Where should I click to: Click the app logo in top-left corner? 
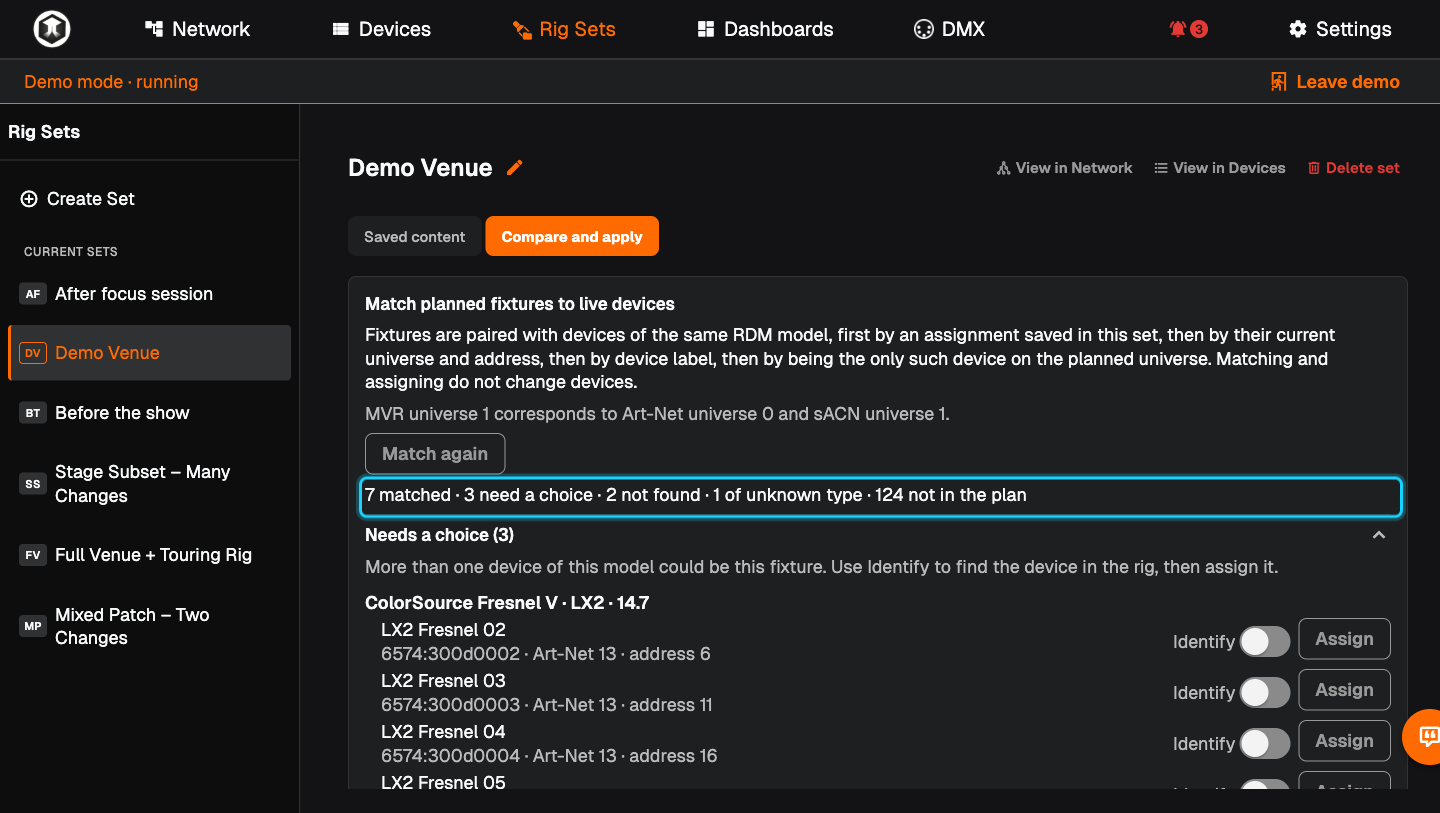tap(51, 29)
